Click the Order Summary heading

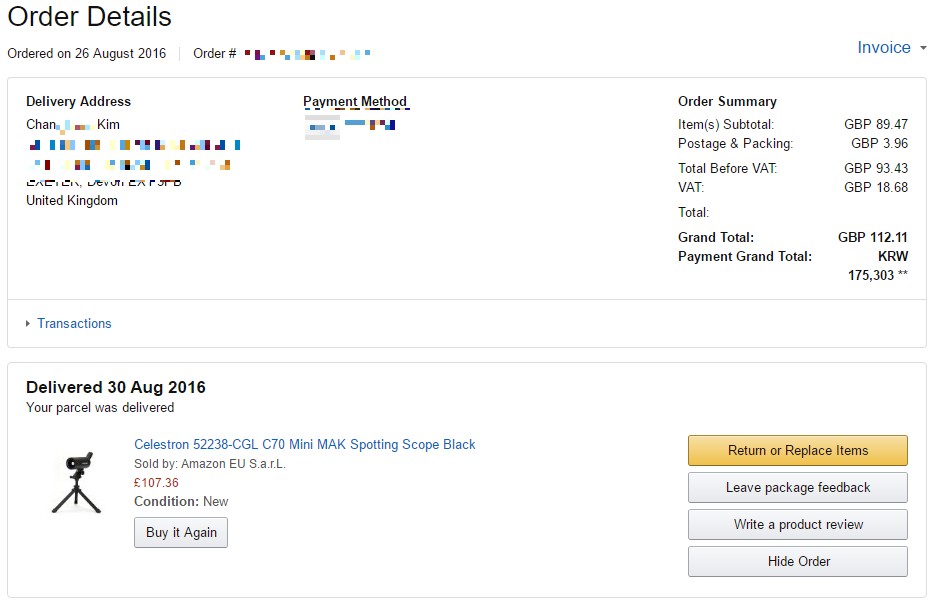coord(727,102)
